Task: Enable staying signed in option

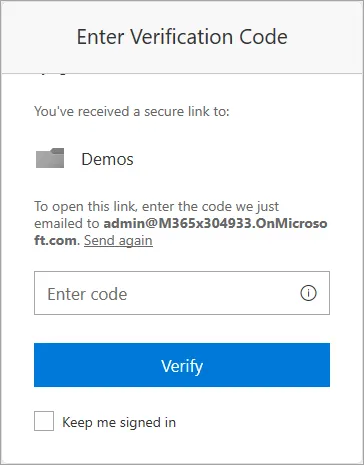Action: point(44,421)
